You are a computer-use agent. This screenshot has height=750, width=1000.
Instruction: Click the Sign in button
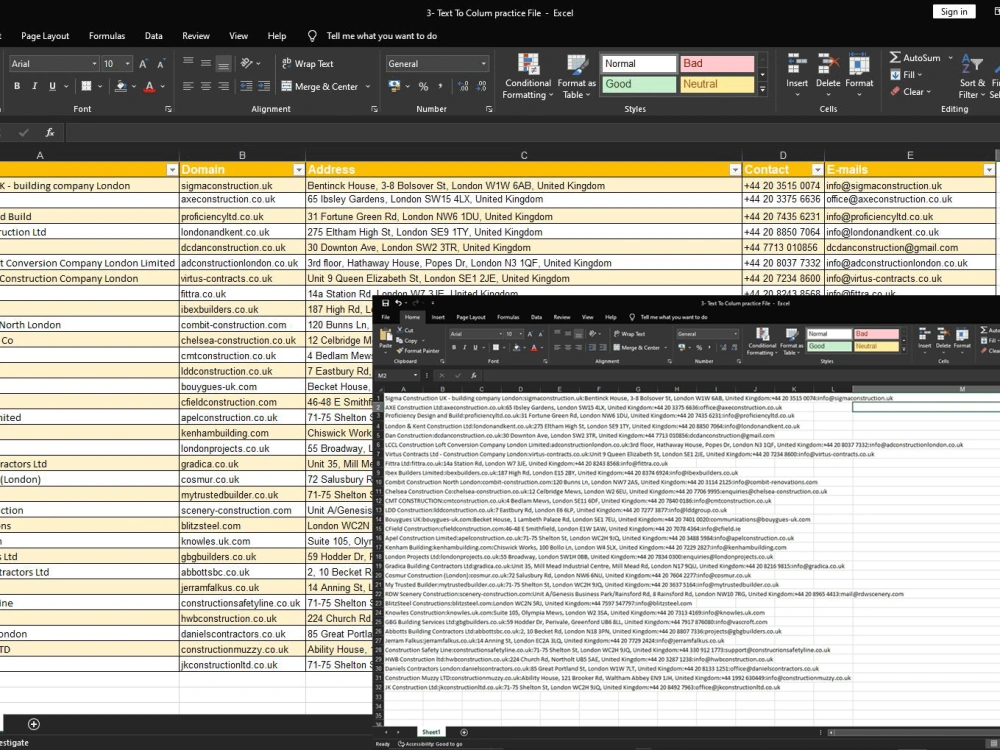tap(954, 11)
